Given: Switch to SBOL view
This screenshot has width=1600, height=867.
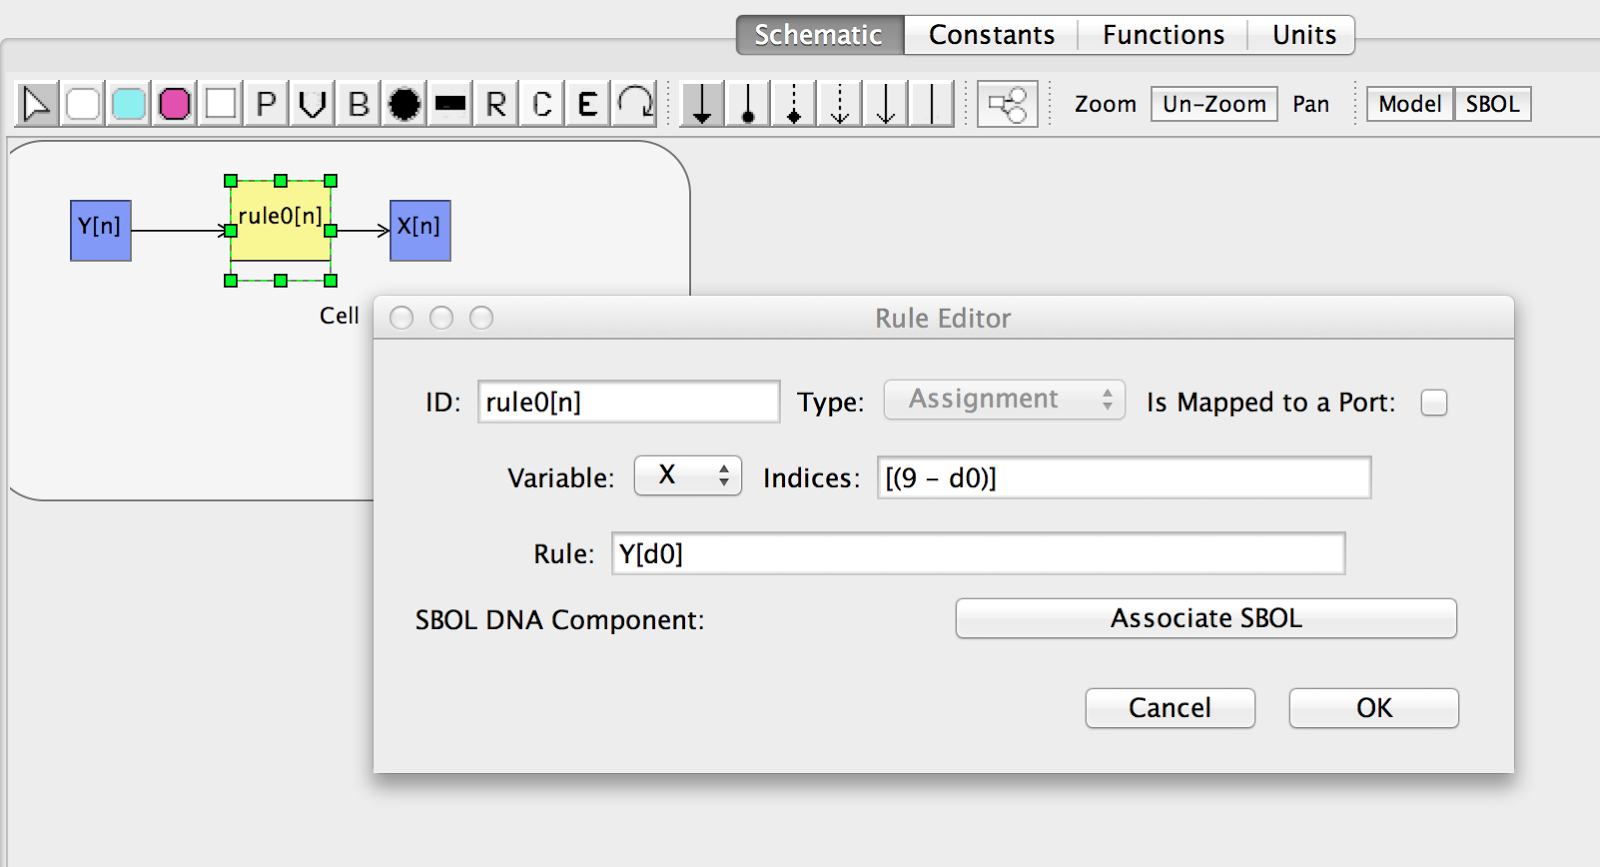Looking at the screenshot, I should tap(1492, 104).
